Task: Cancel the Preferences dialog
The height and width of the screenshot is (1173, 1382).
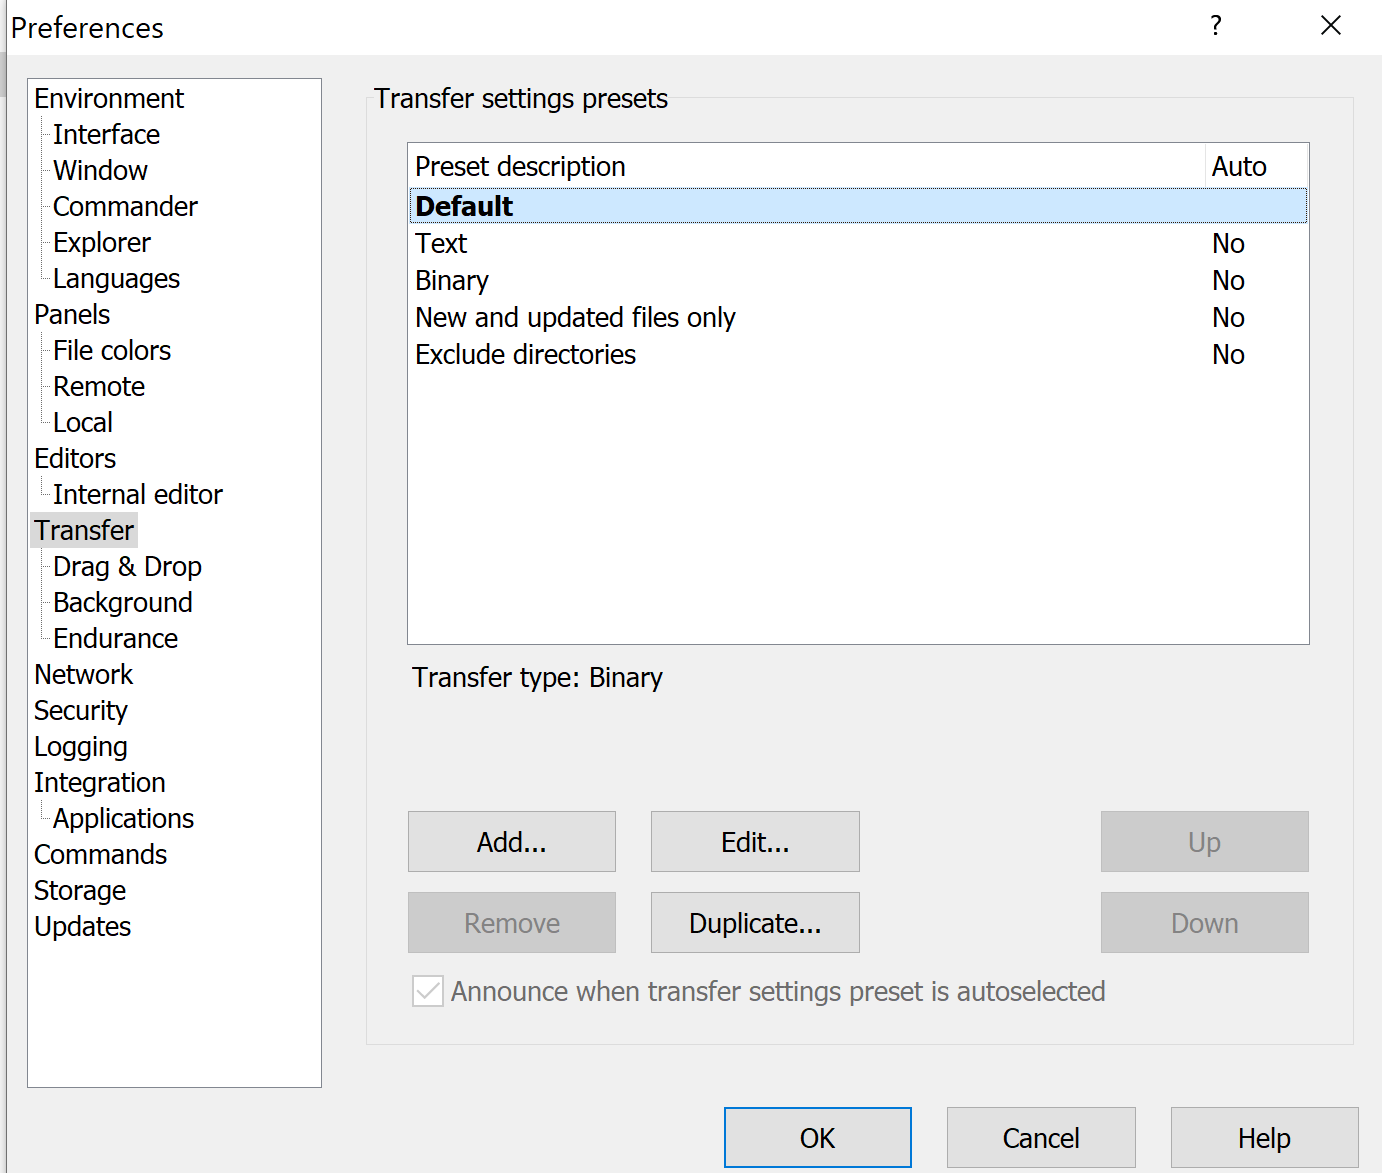Action: [x=1040, y=1138]
